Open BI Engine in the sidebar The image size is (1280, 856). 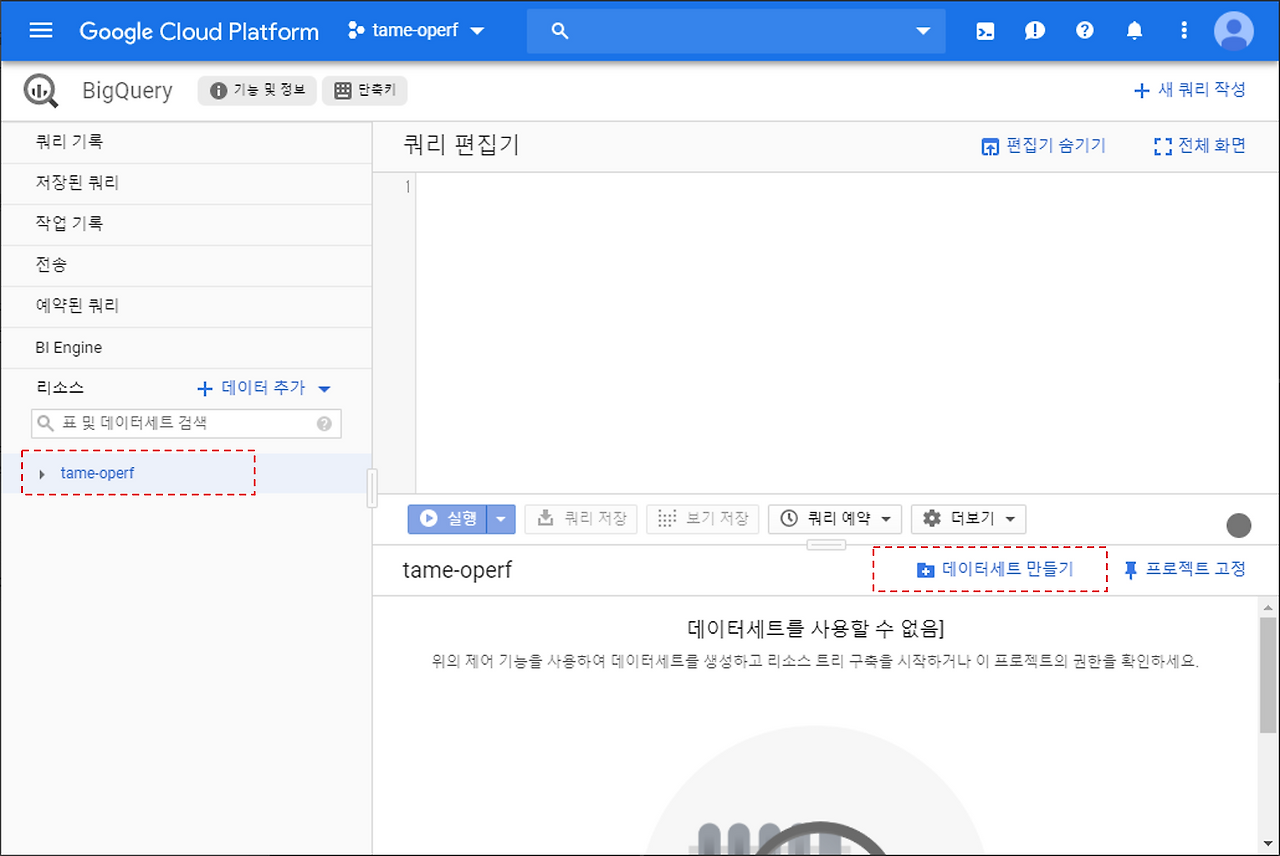(186, 348)
